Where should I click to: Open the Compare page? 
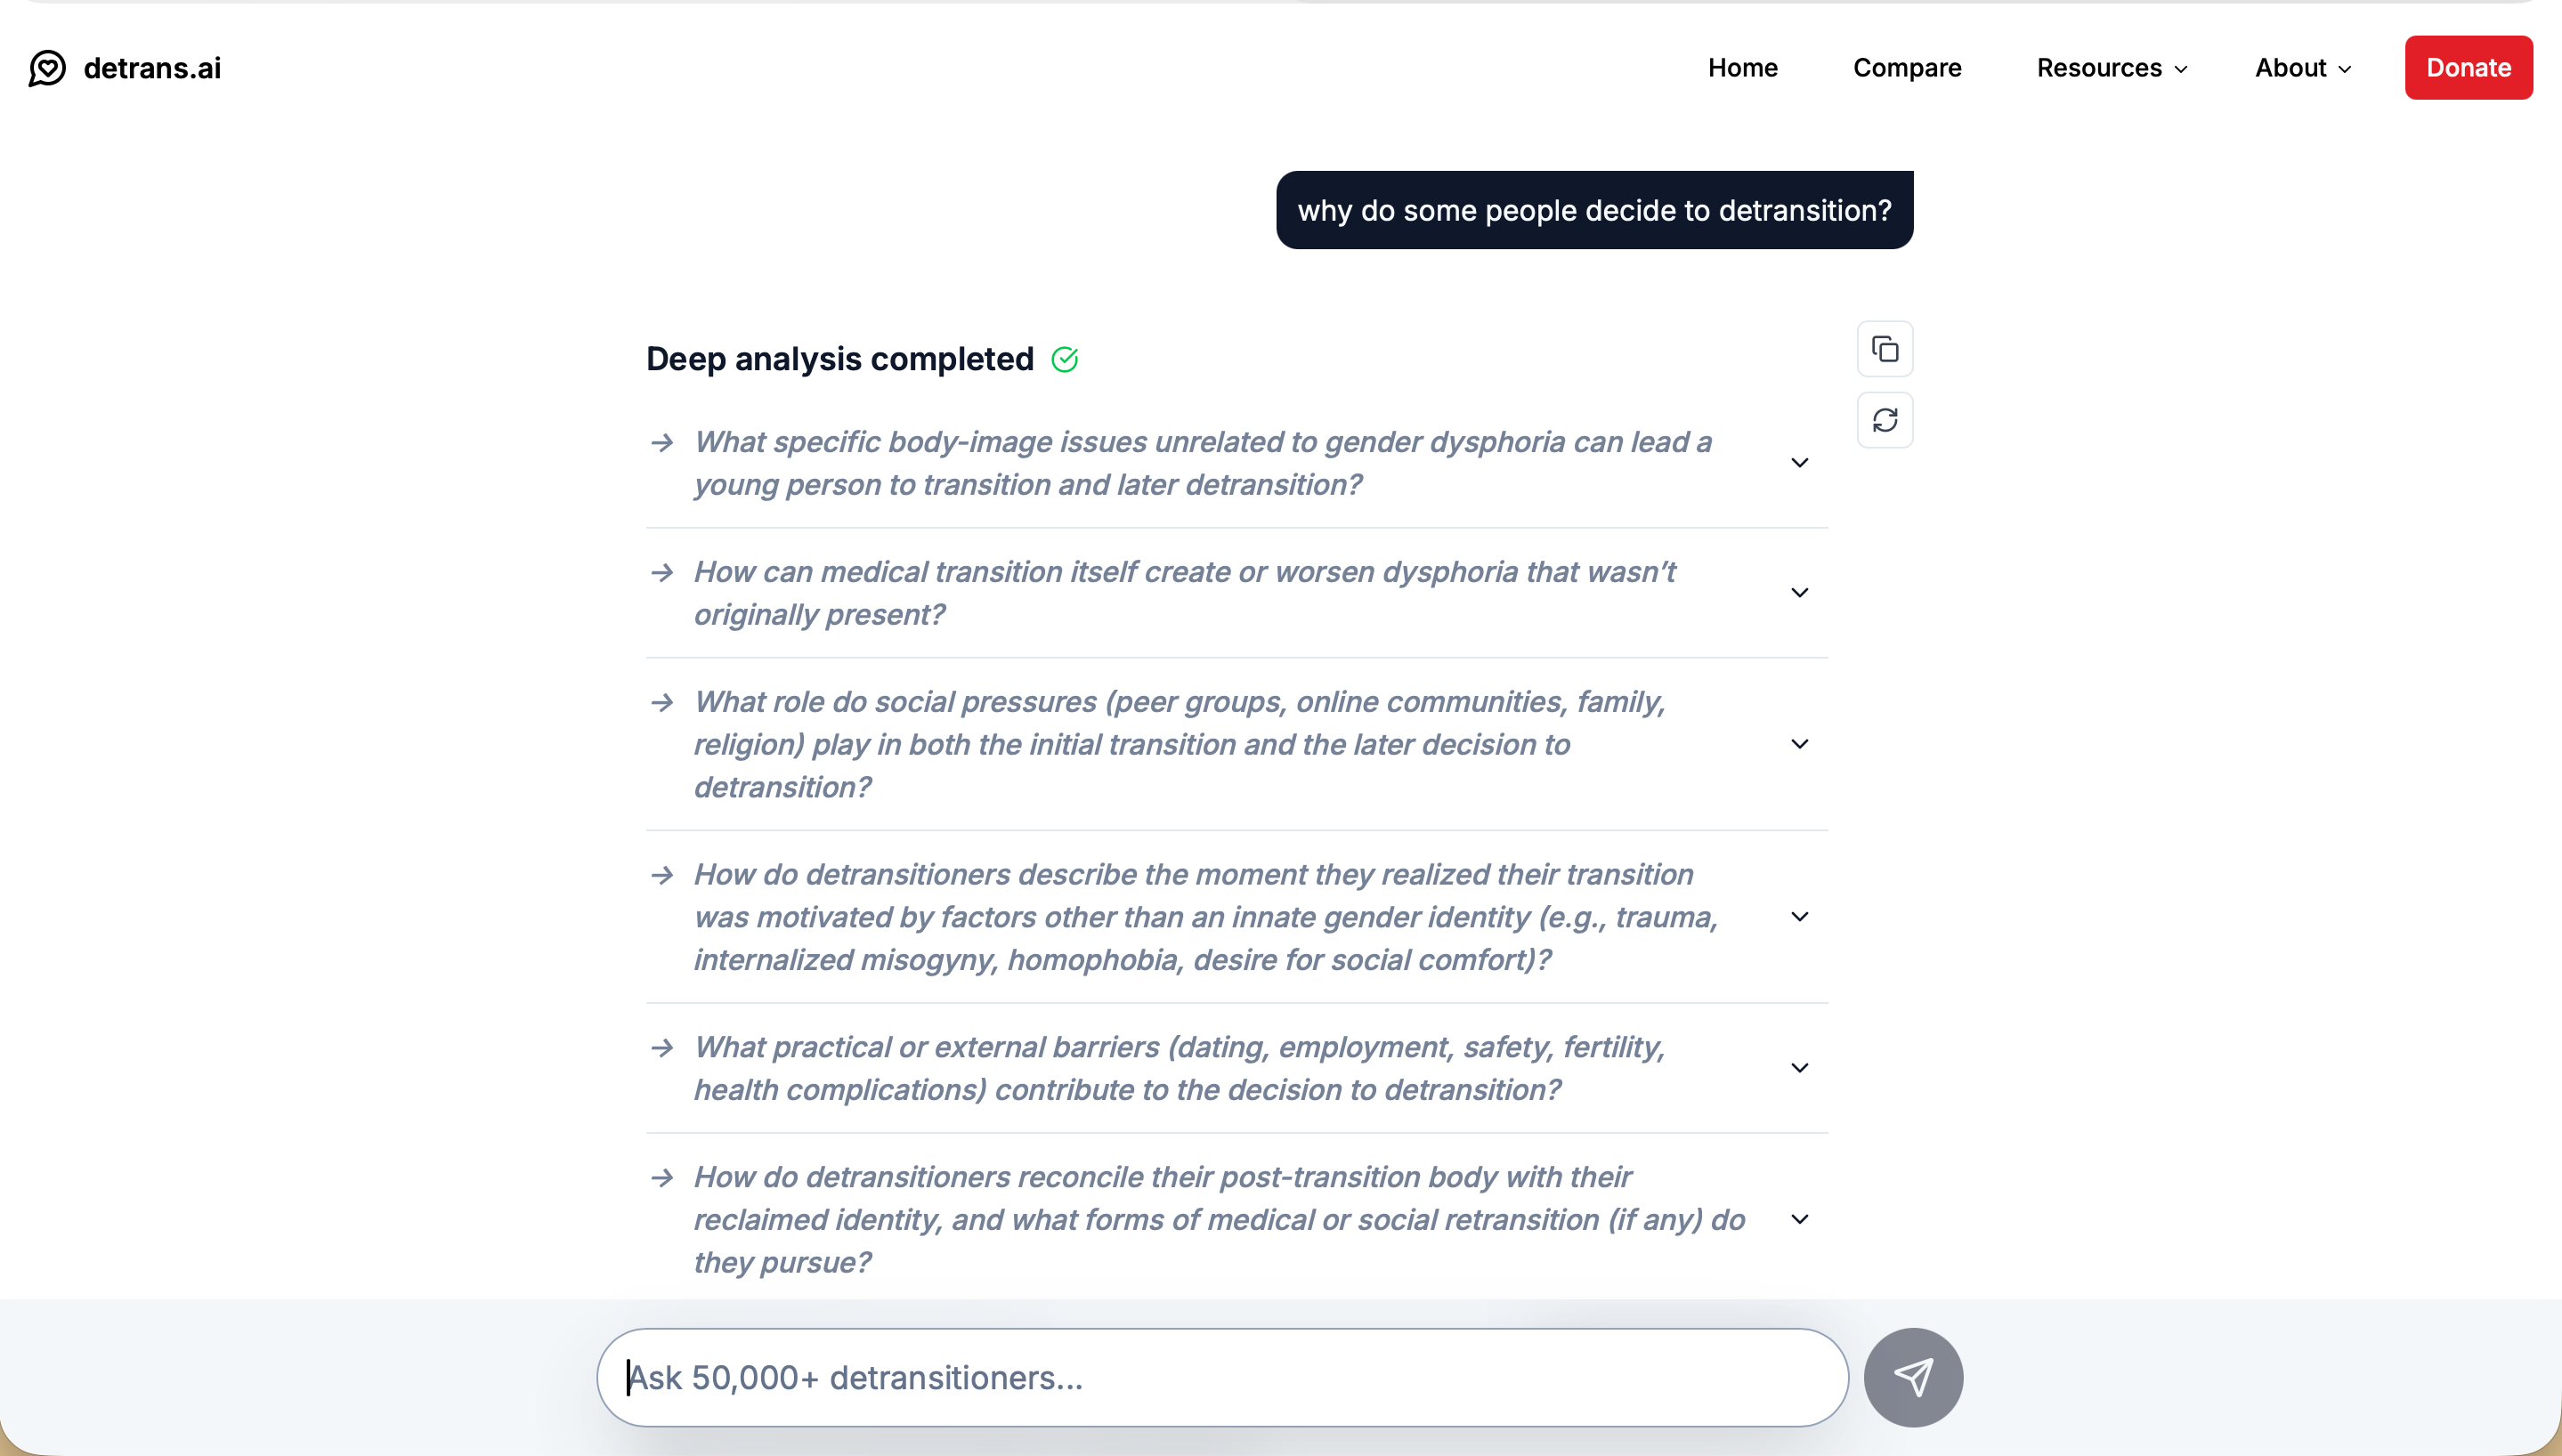(1906, 68)
